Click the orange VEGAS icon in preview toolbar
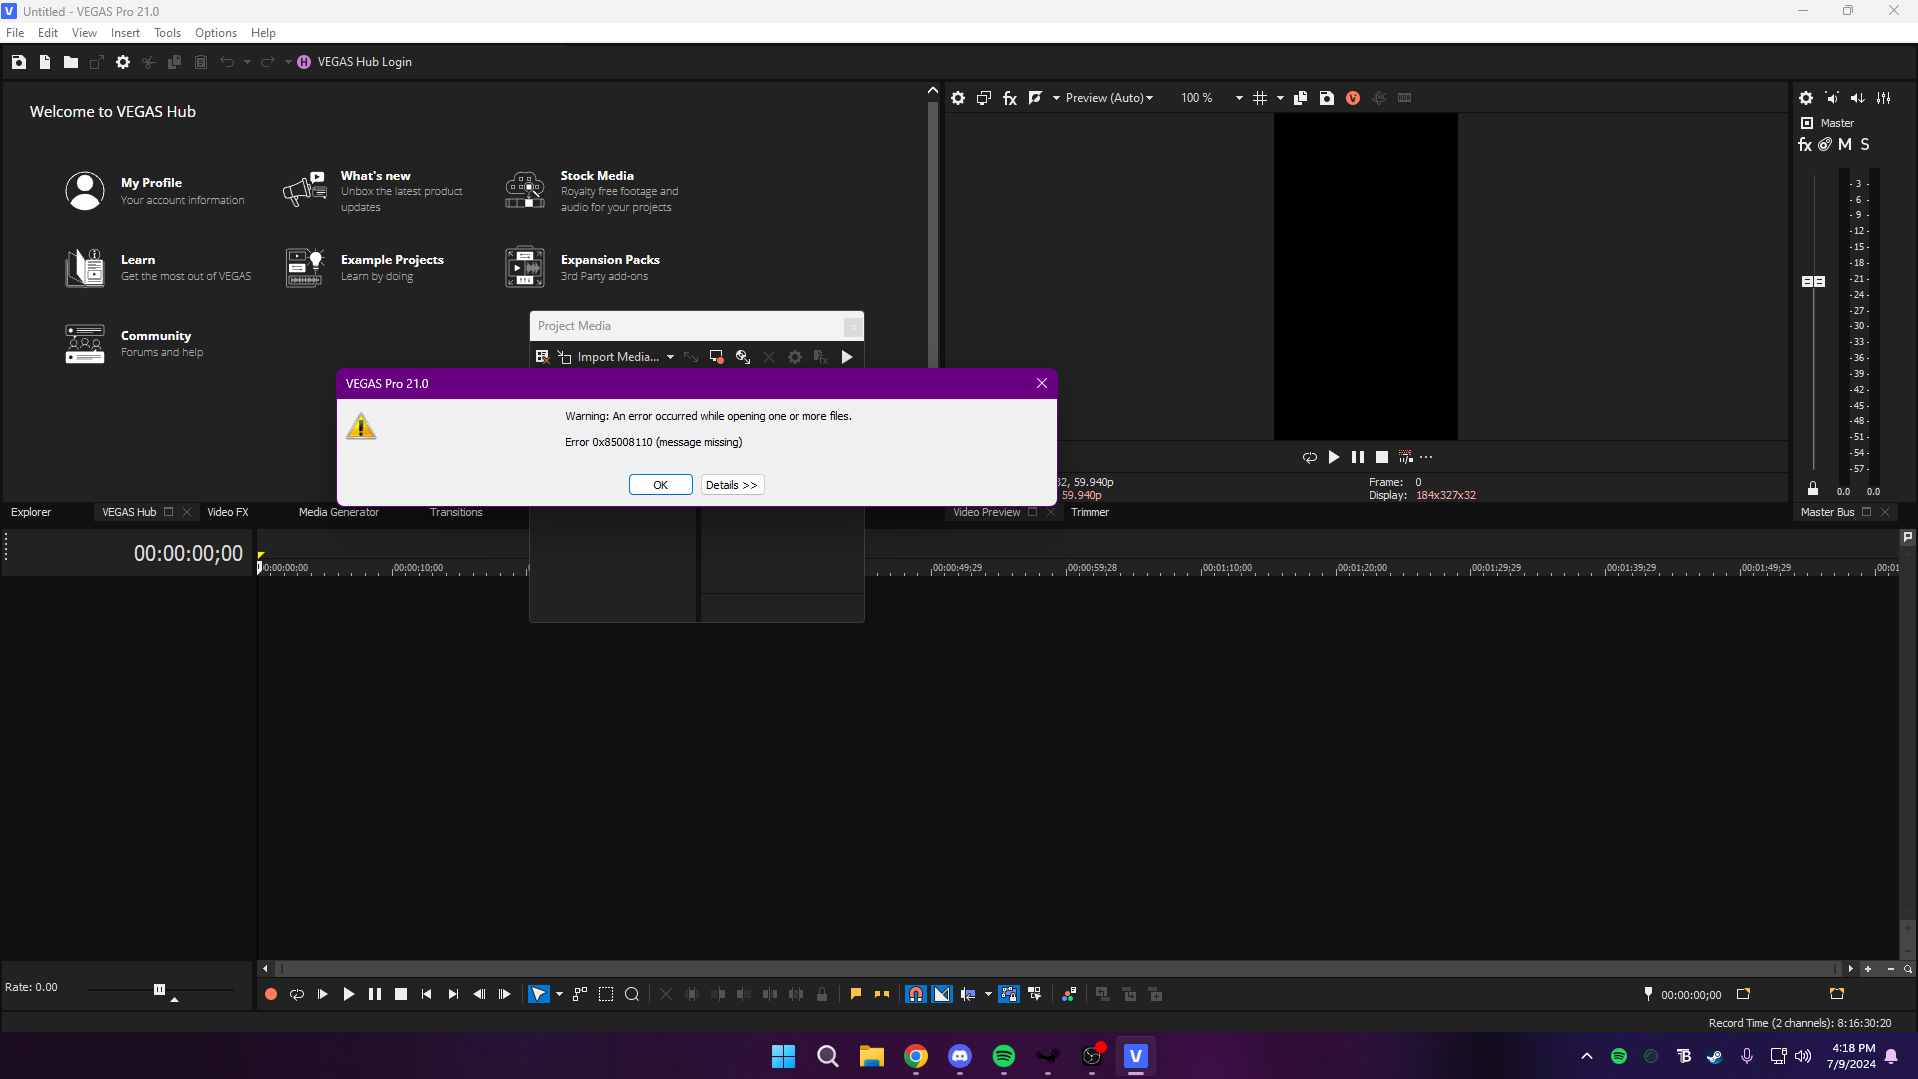This screenshot has width=1918, height=1079. click(x=1353, y=98)
